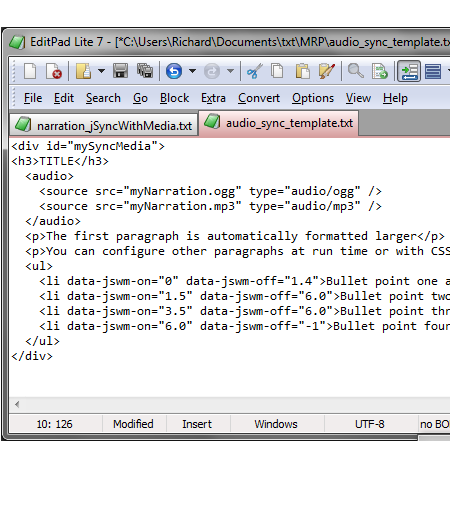This screenshot has width=450, height=519.
Task: Click the myNarration.ogg source line
Action: pos(211,191)
